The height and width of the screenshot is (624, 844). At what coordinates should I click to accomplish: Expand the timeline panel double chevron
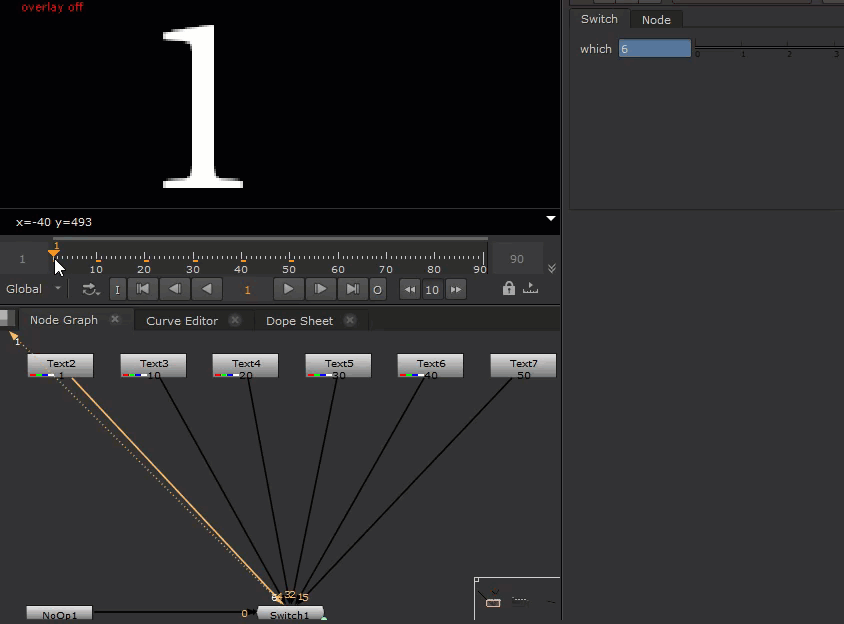tap(552, 268)
